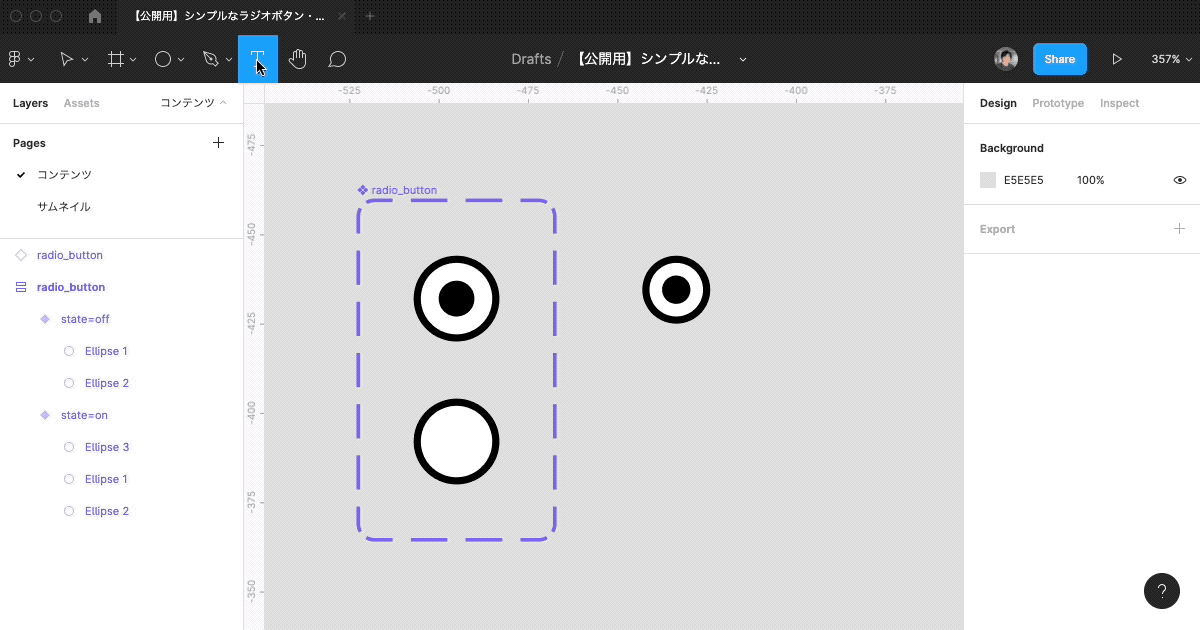Viewport: 1200px width, 630px height.
Task: Expand the file name dropdown in the toolbar
Action: coord(742,60)
